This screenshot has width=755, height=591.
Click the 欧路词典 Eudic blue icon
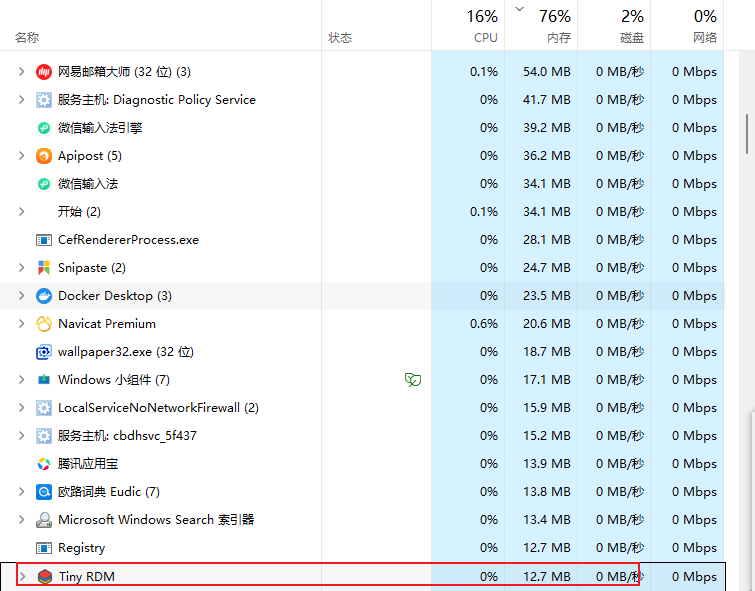pyautogui.click(x=44, y=492)
